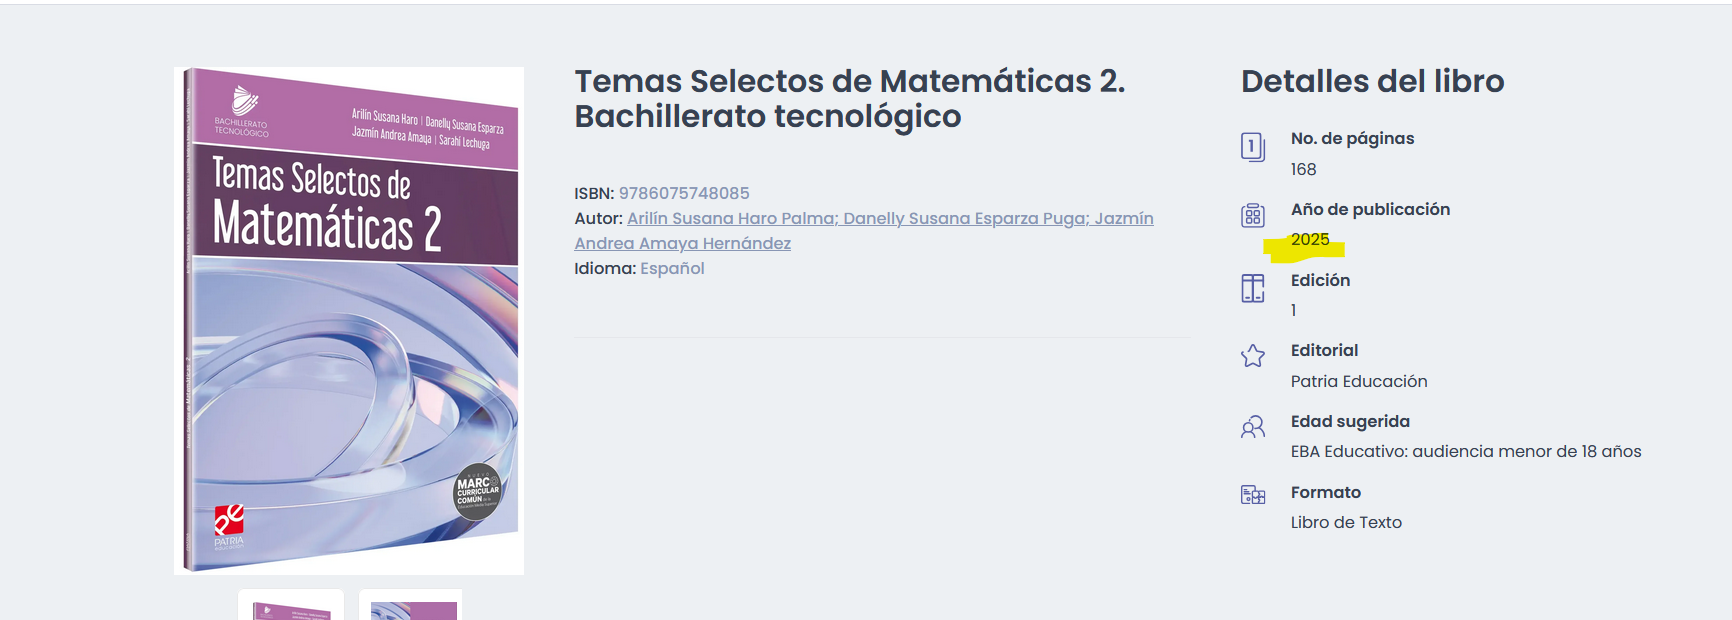The image size is (1732, 620).
Task: Click the 168 page count value
Action: (1303, 169)
